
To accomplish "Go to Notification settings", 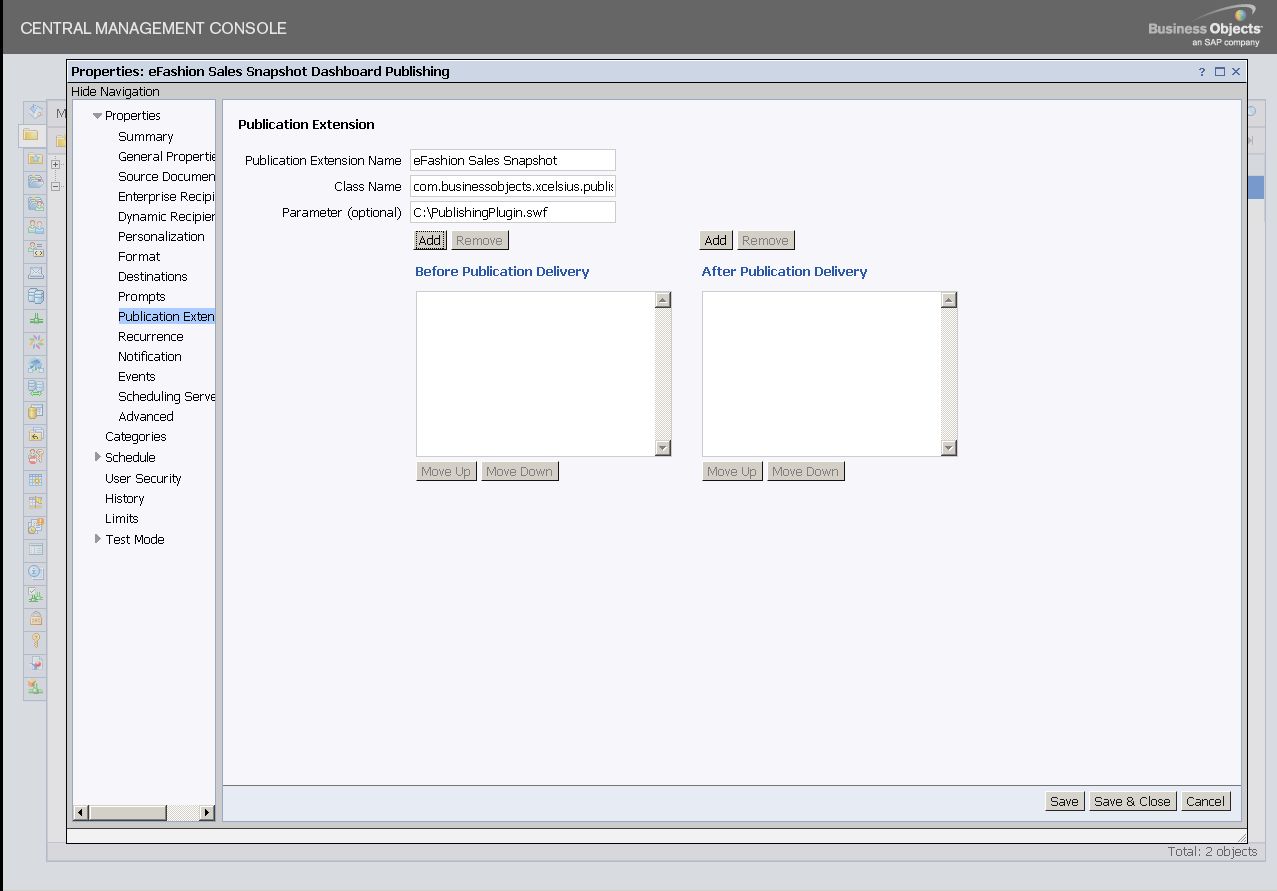I will click(x=150, y=357).
